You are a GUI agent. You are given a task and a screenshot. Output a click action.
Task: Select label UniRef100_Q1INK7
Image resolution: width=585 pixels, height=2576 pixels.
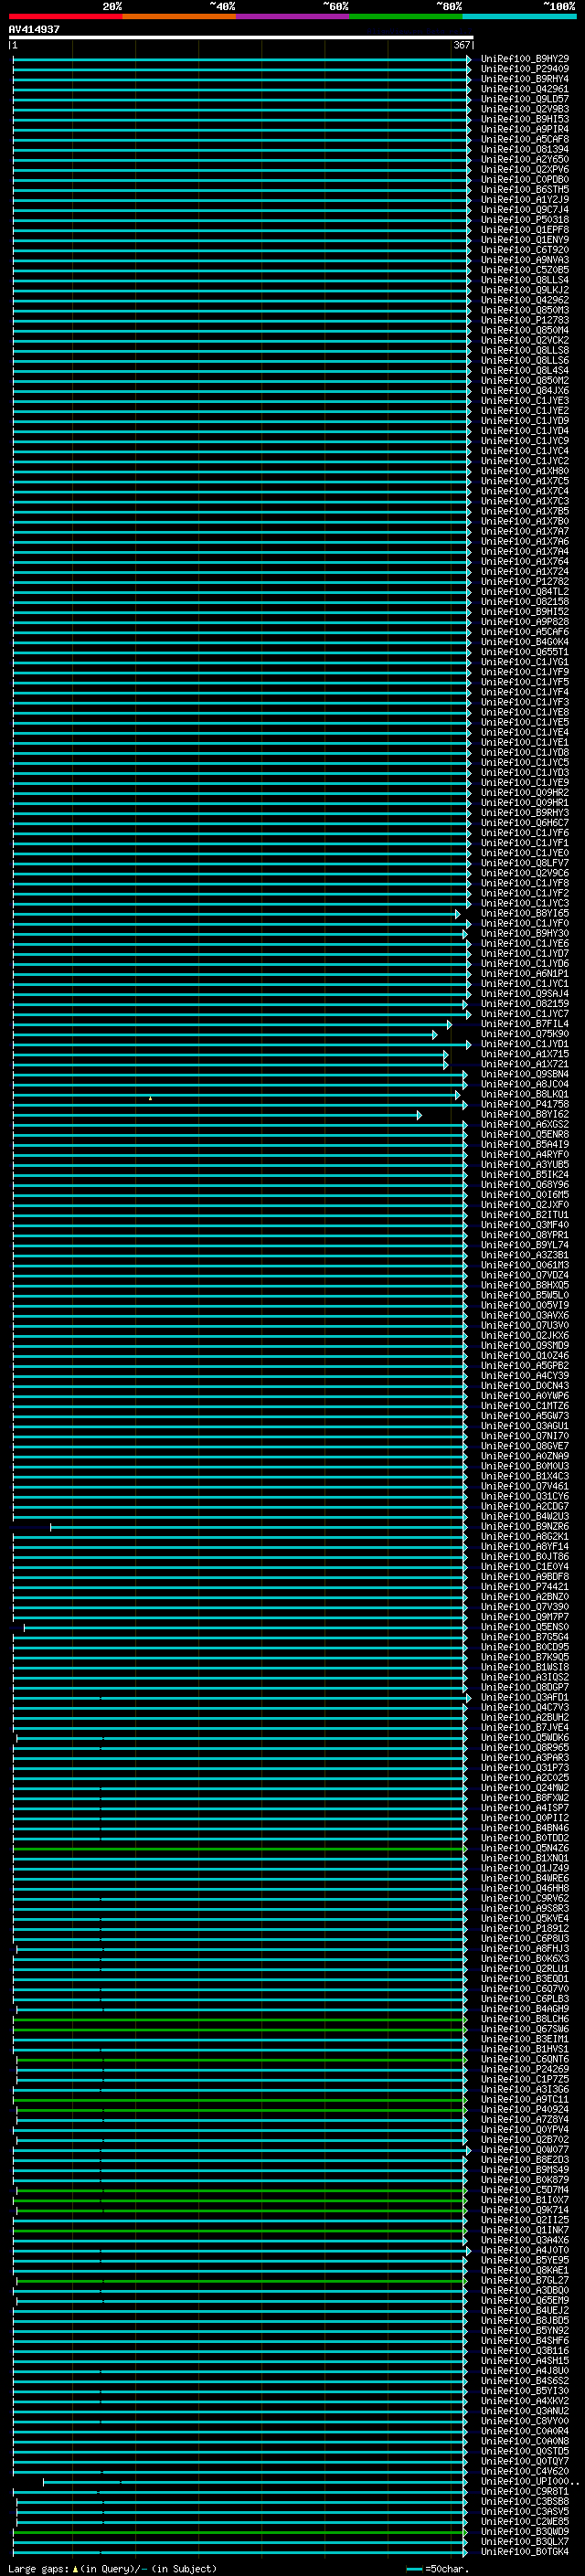[x=525, y=2230]
